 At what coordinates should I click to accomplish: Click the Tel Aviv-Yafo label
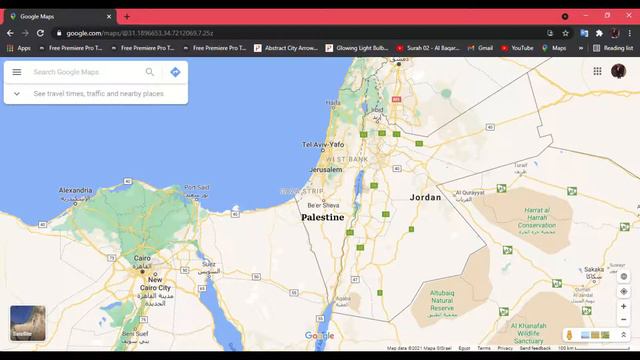[323, 144]
